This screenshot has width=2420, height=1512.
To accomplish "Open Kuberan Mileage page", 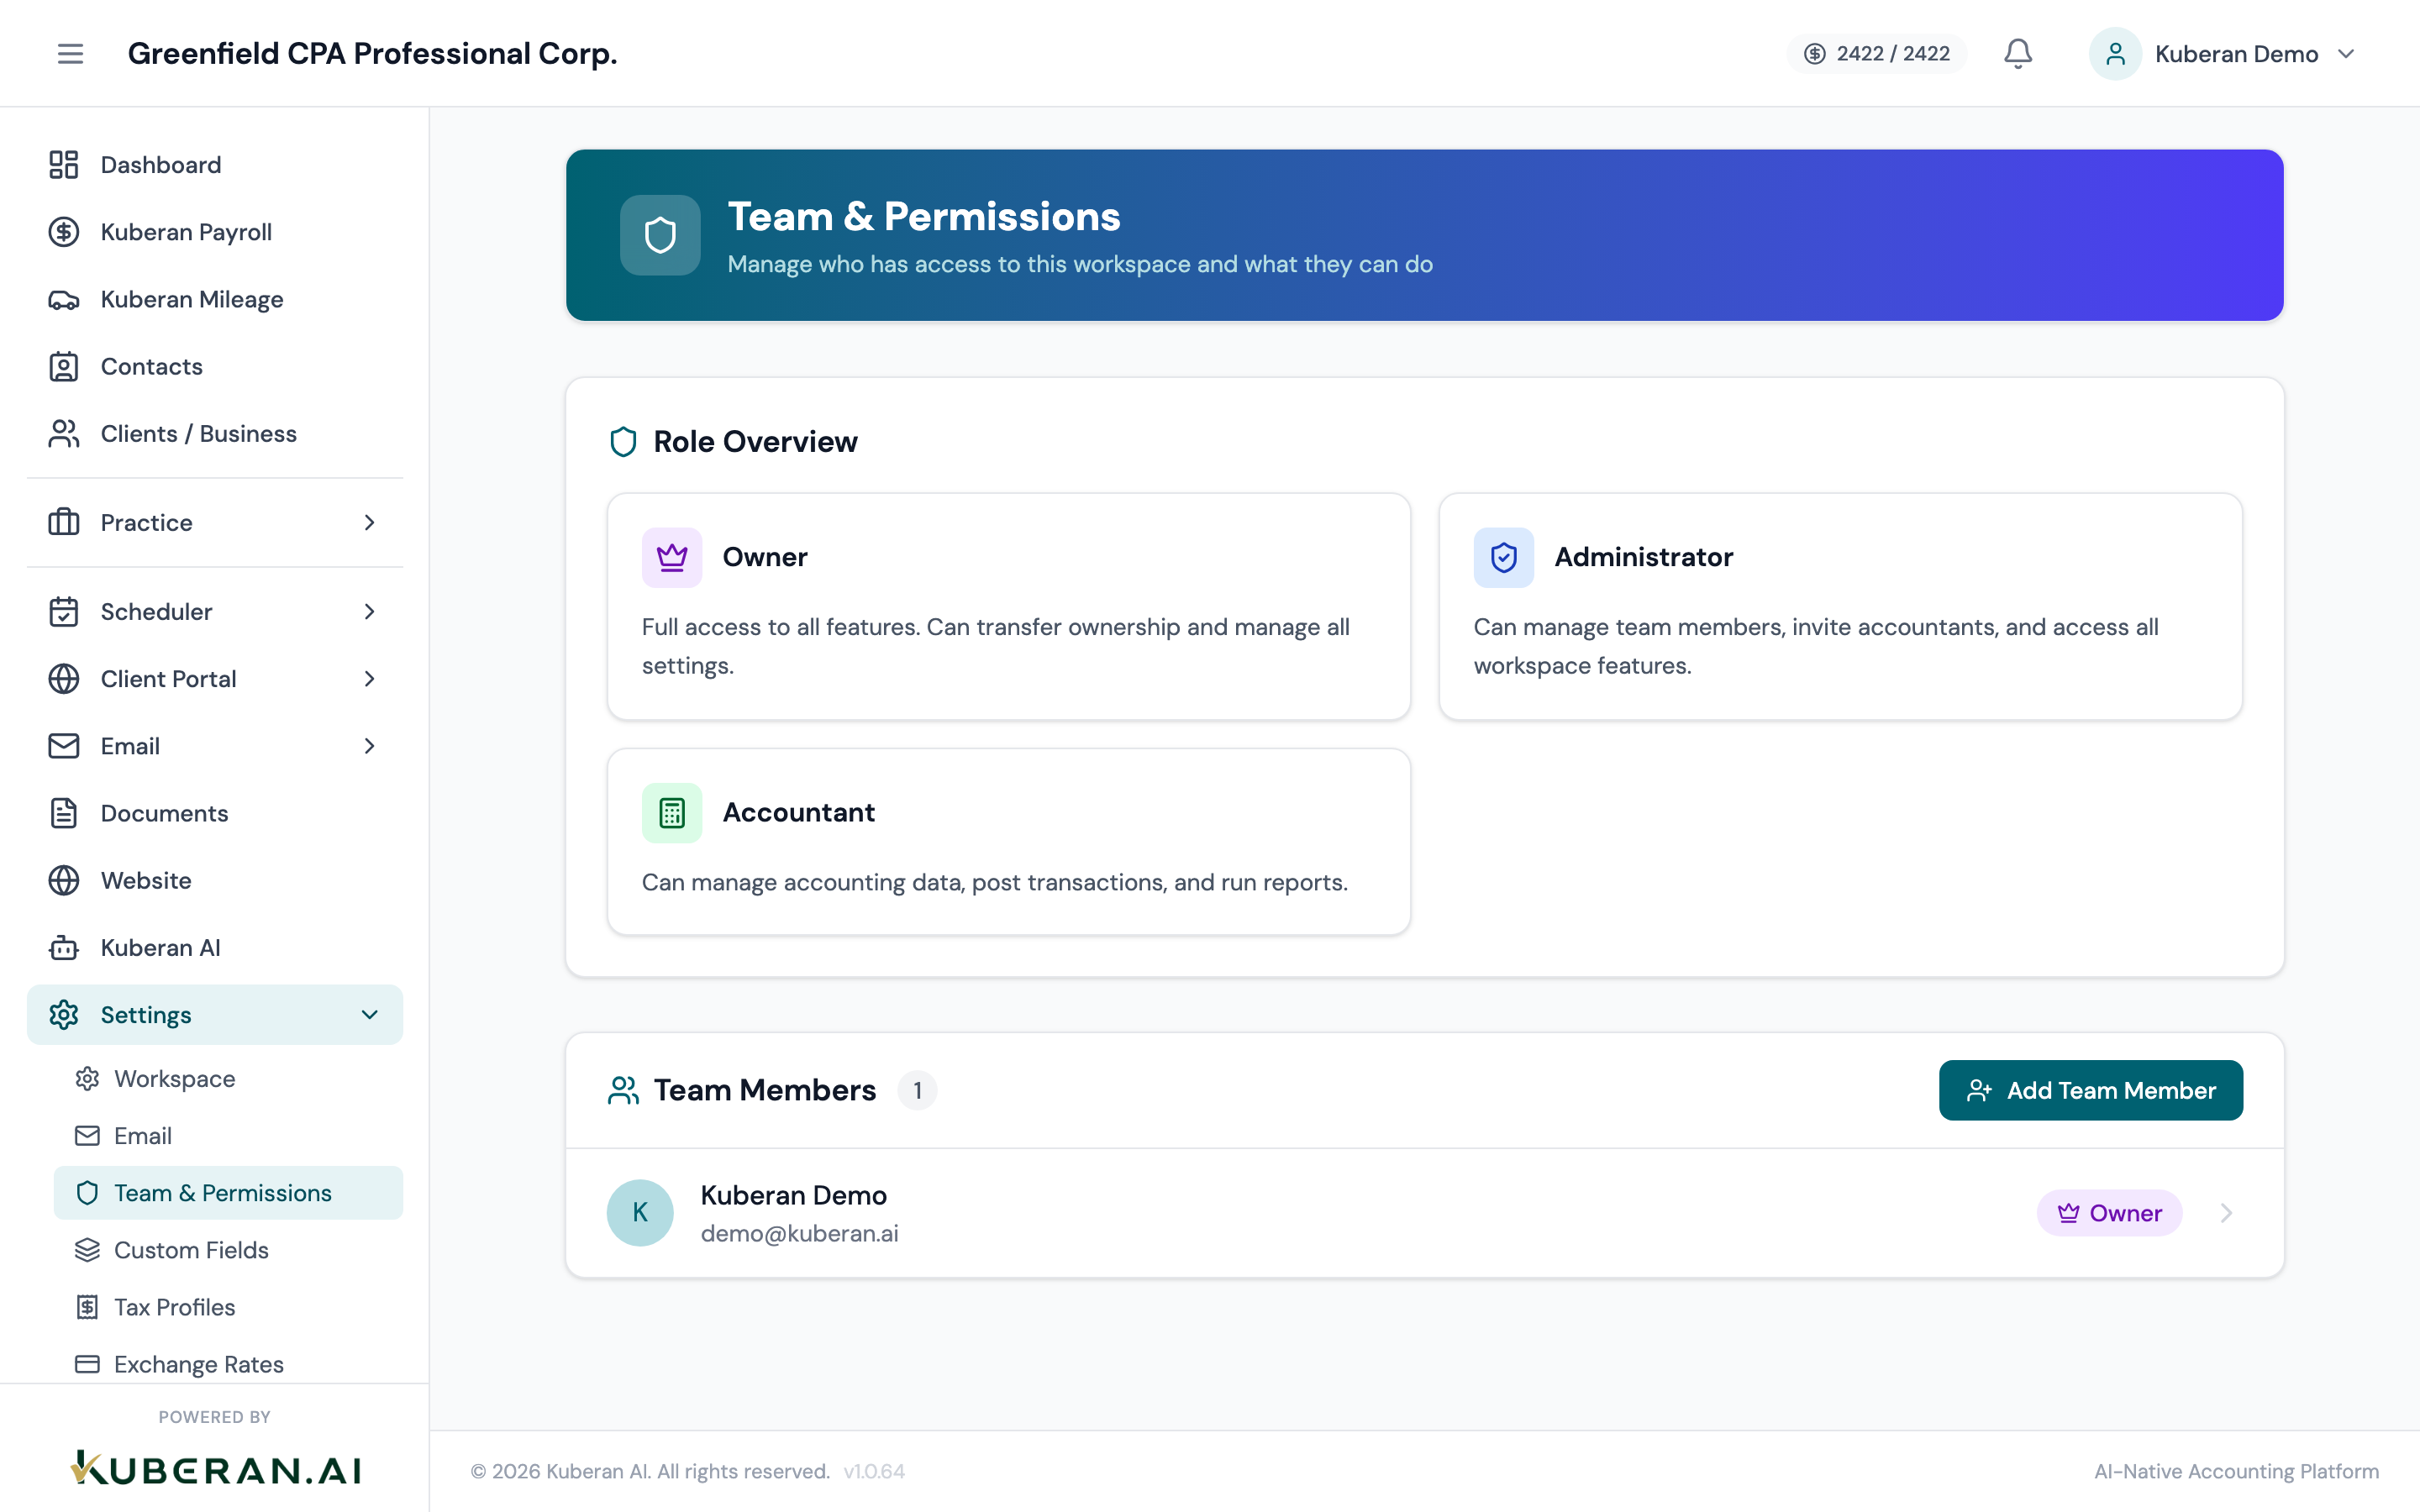I will click(x=215, y=299).
